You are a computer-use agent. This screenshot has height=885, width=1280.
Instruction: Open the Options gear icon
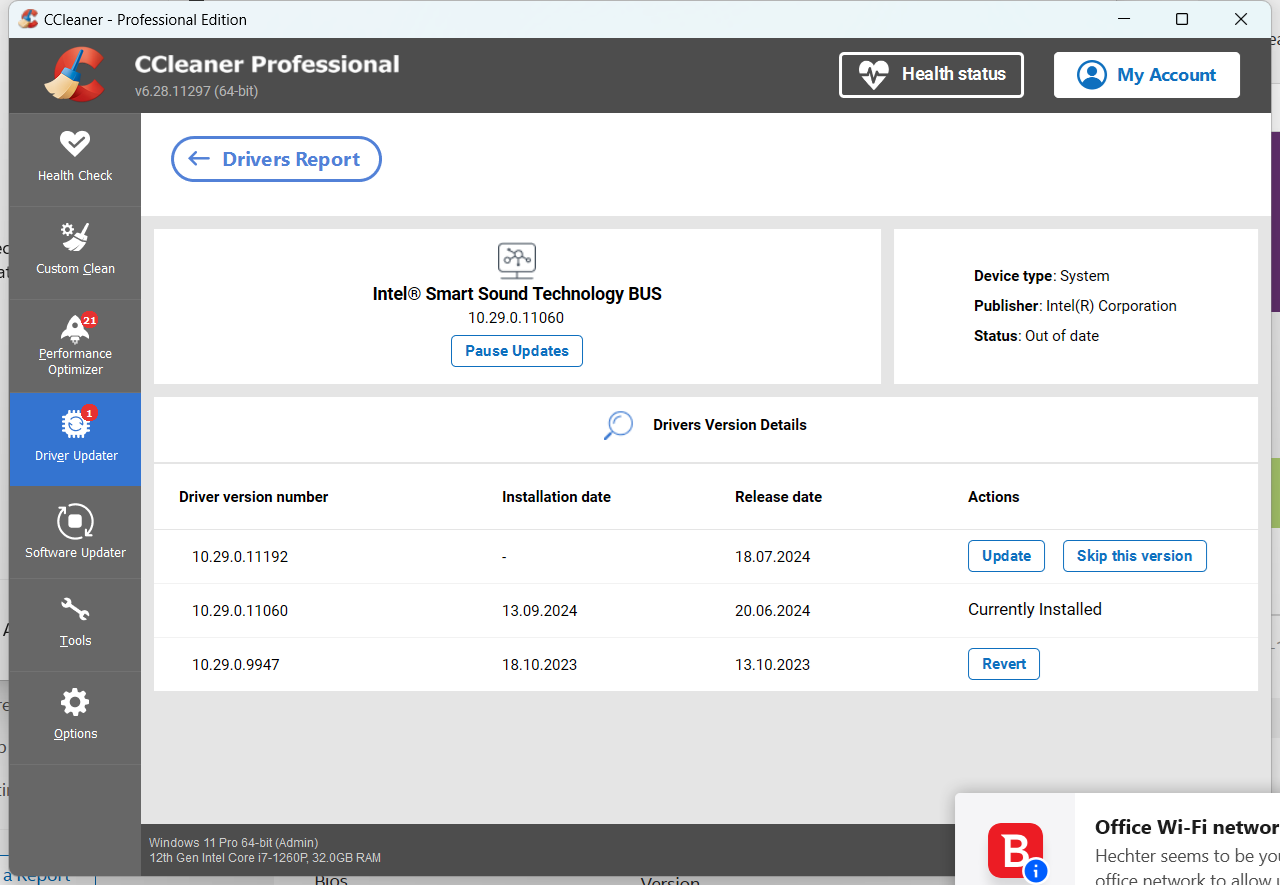tap(75, 702)
